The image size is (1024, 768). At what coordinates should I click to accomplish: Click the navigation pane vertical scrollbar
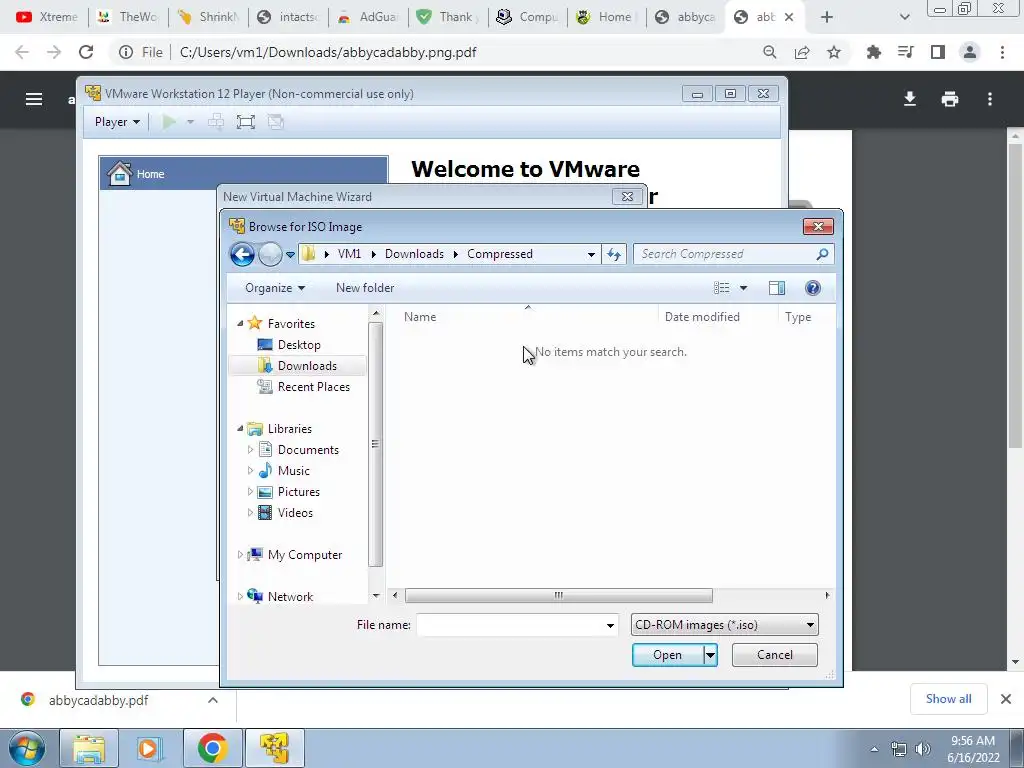[x=375, y=445]
